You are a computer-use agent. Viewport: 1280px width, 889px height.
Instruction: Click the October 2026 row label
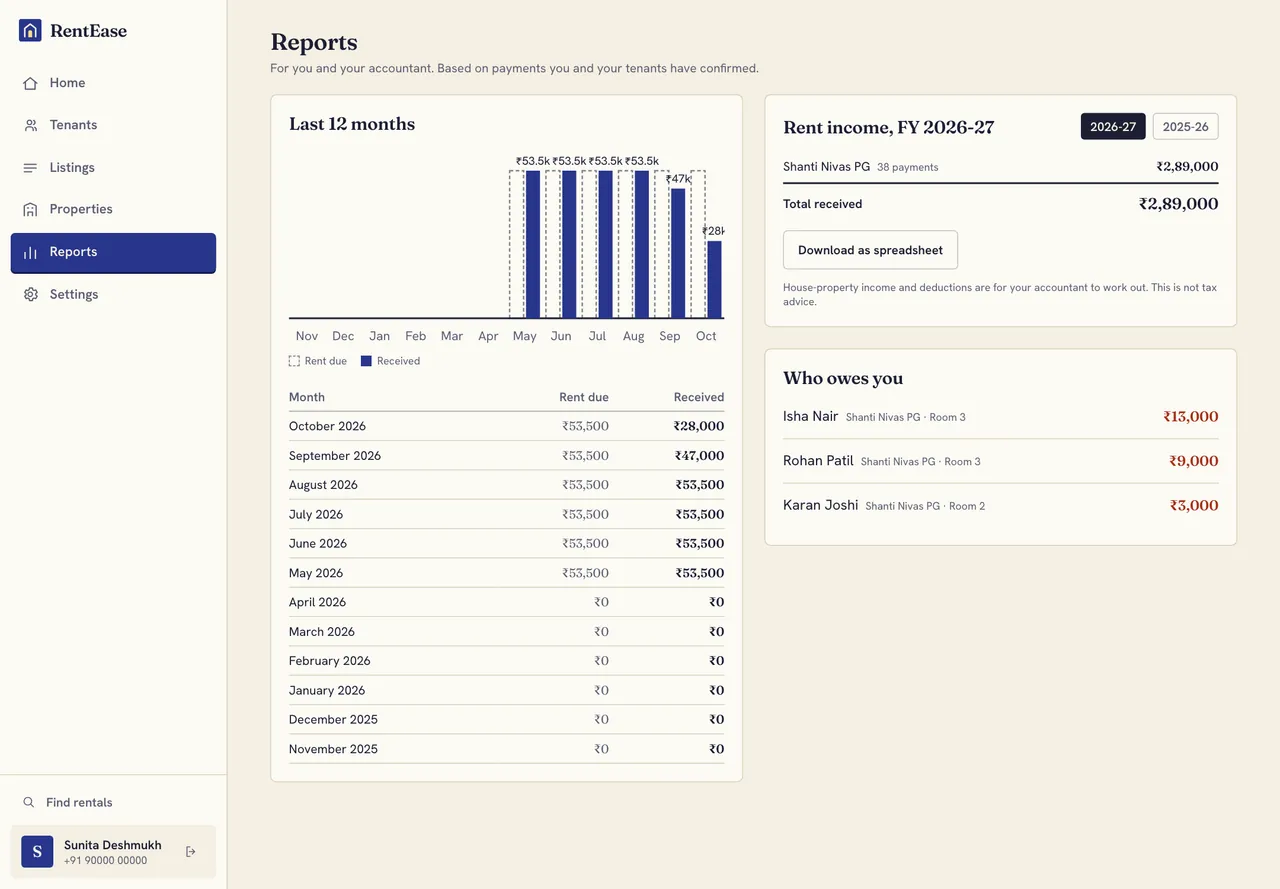coord(327,426)
